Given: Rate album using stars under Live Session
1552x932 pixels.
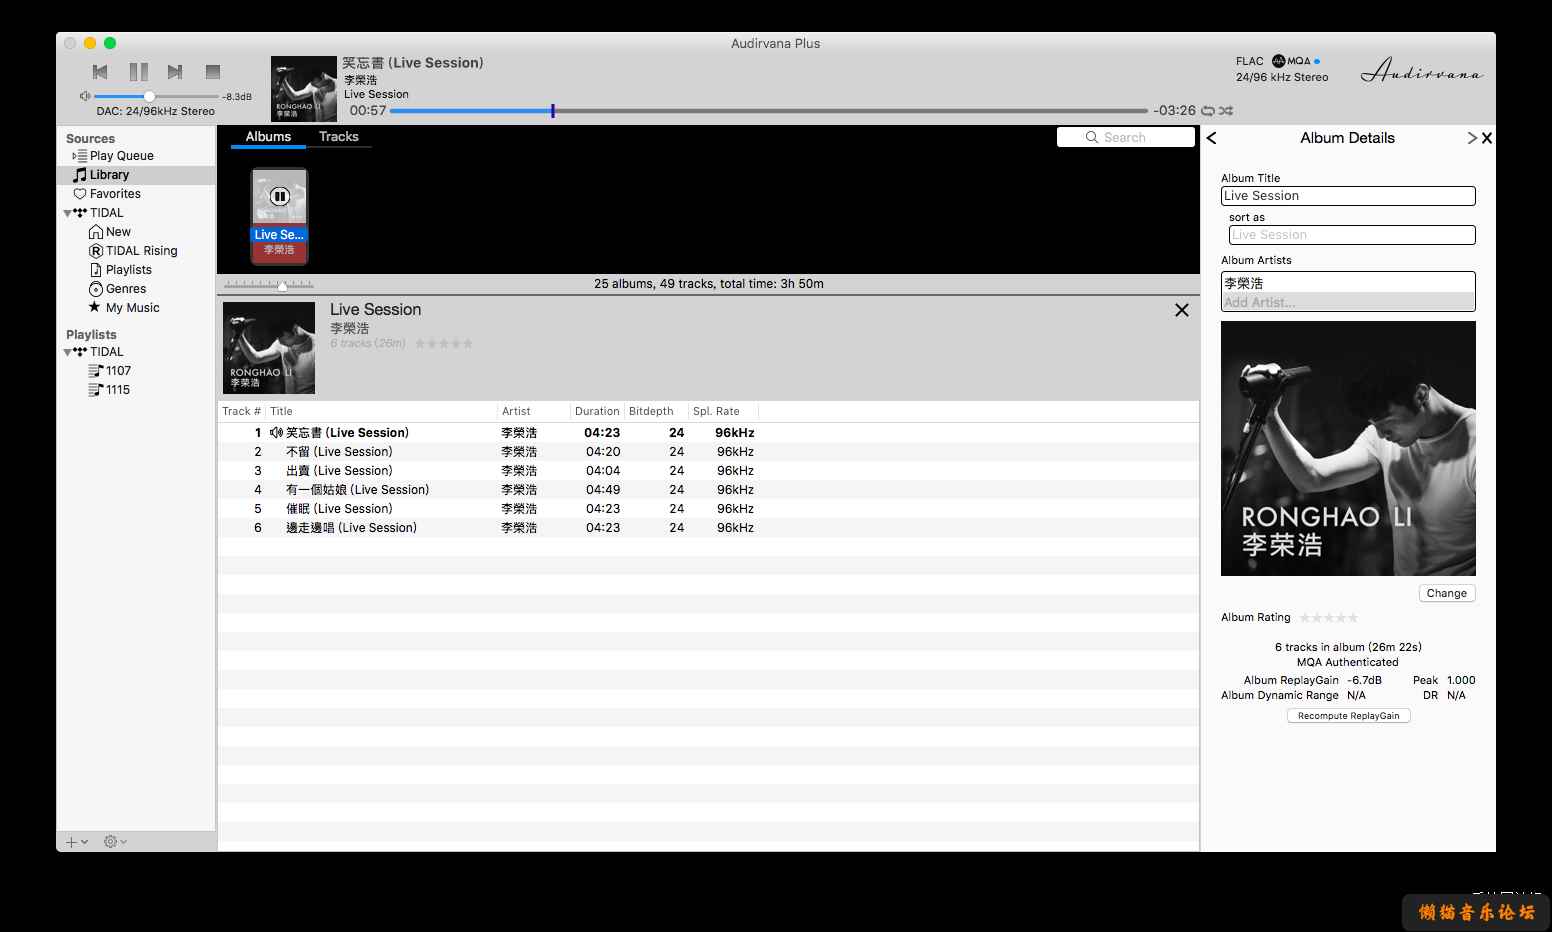Looking at the screenshot, I should (444, 344).
